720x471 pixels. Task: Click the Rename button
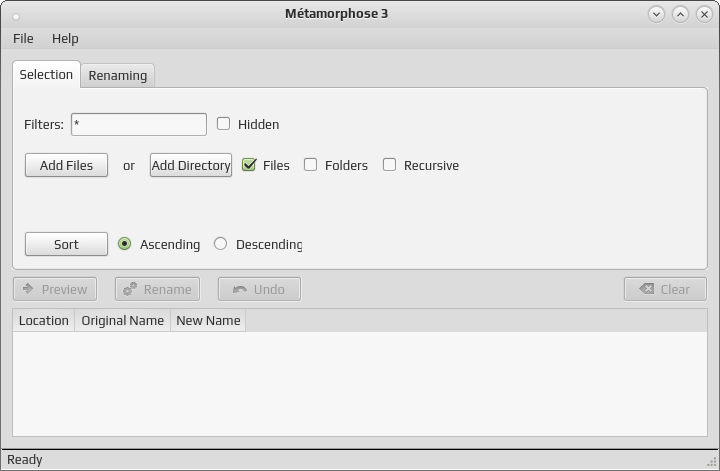coord(158,289)
